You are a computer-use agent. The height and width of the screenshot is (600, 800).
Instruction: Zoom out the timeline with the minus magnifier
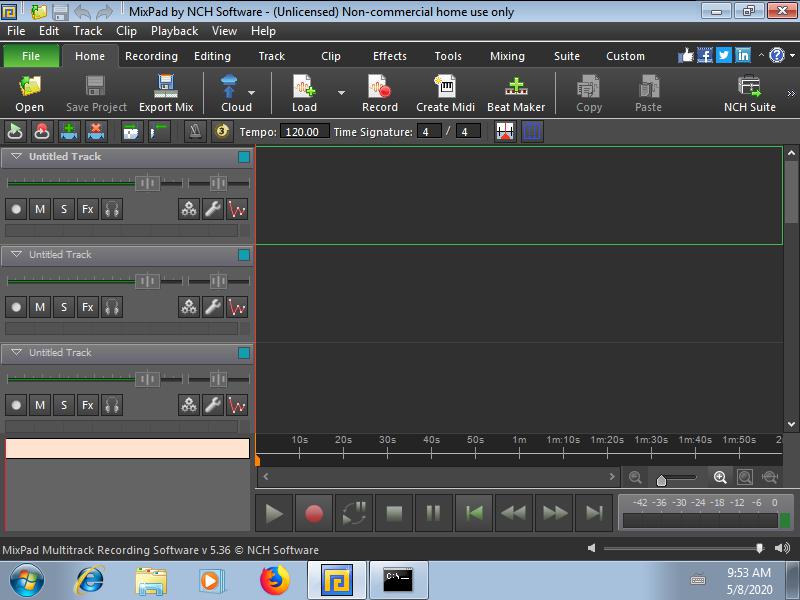pos(635,477)
